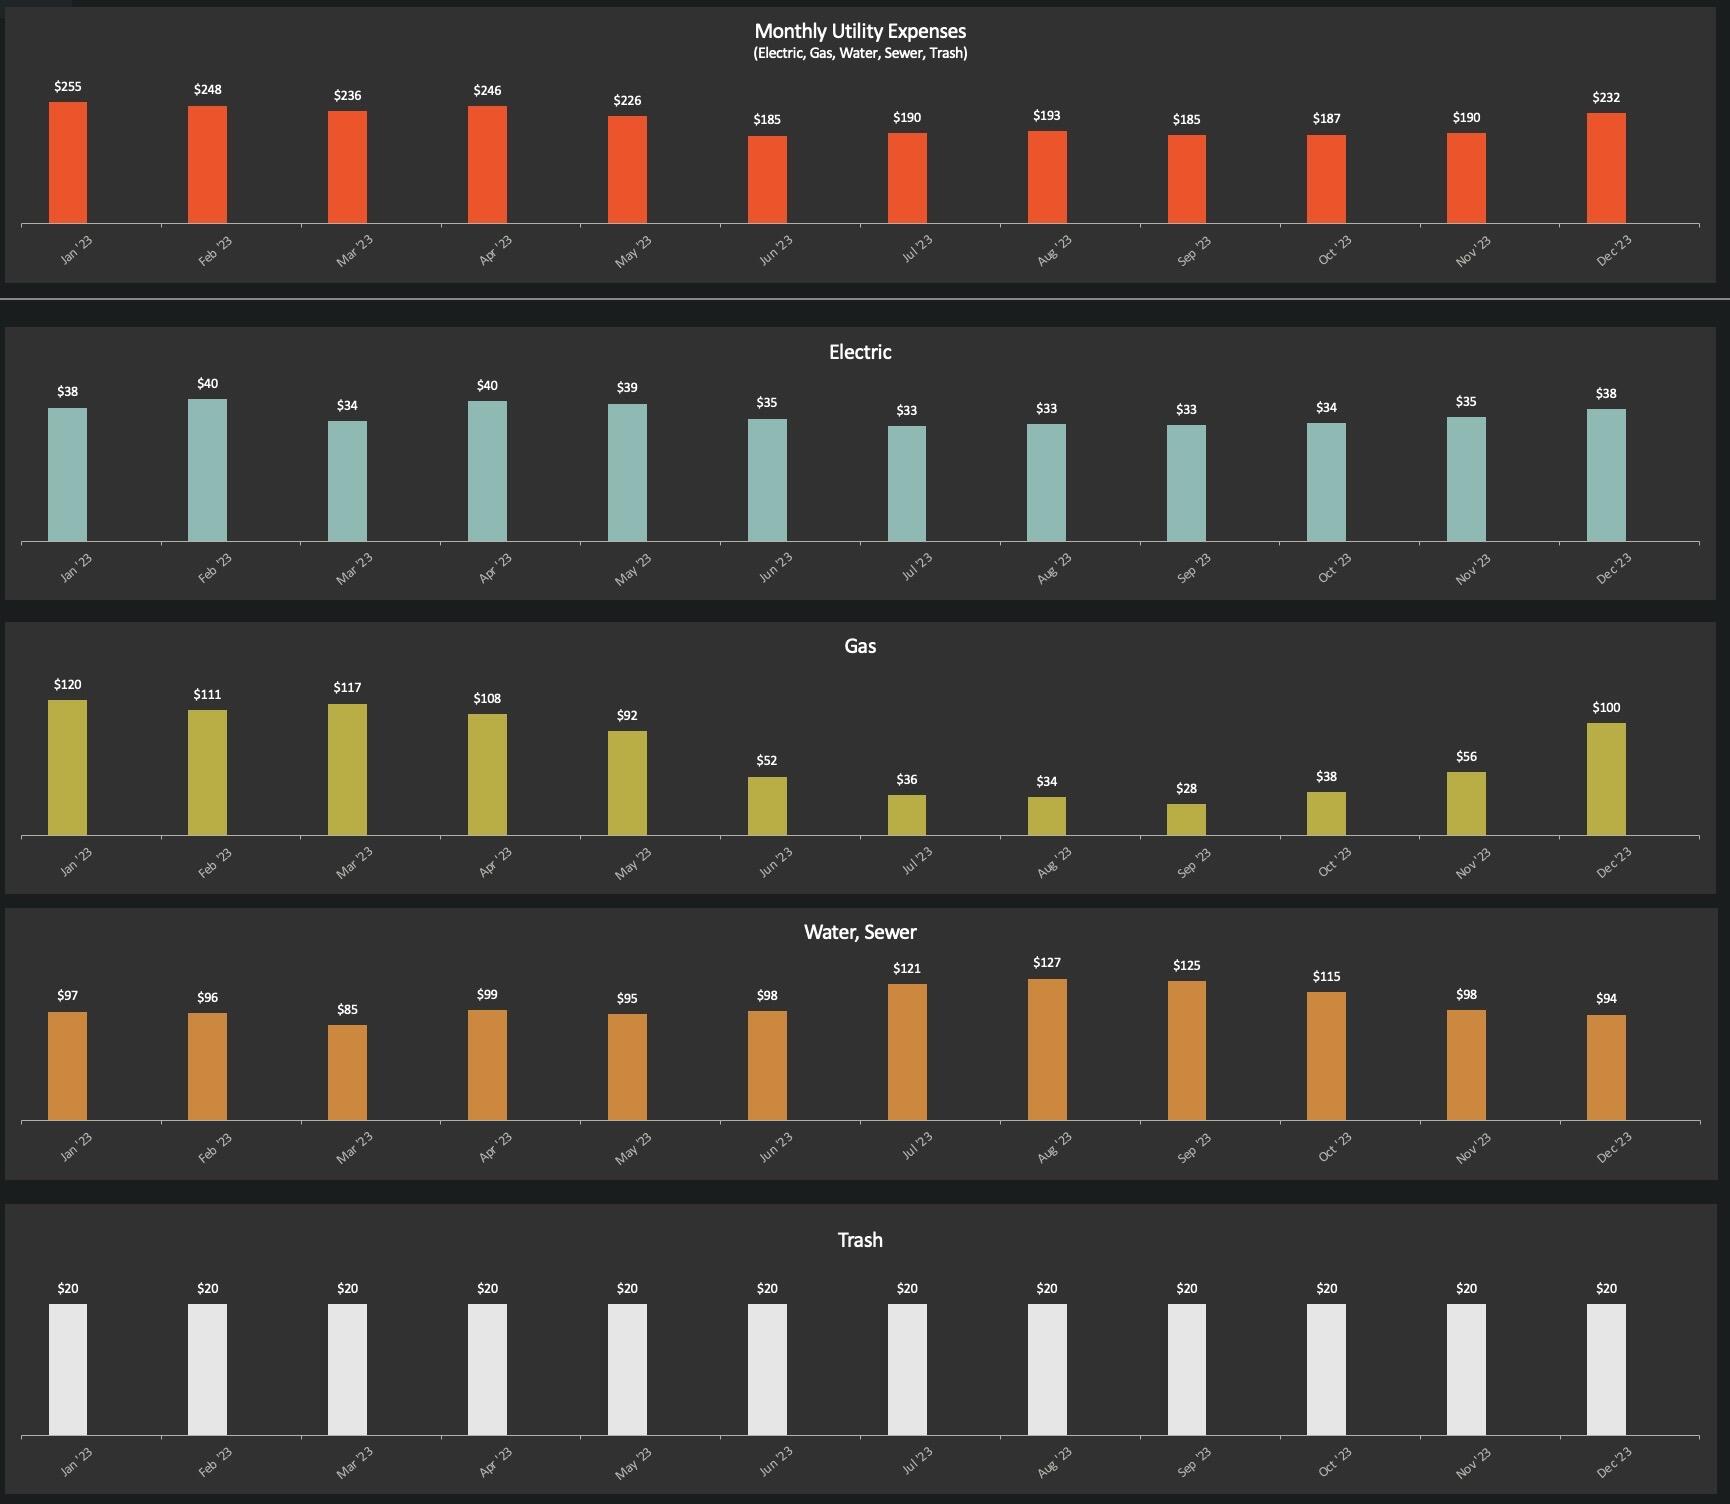
Task: Select the $115 label in Water, Sewer chart
Action: coord(1326,976)
